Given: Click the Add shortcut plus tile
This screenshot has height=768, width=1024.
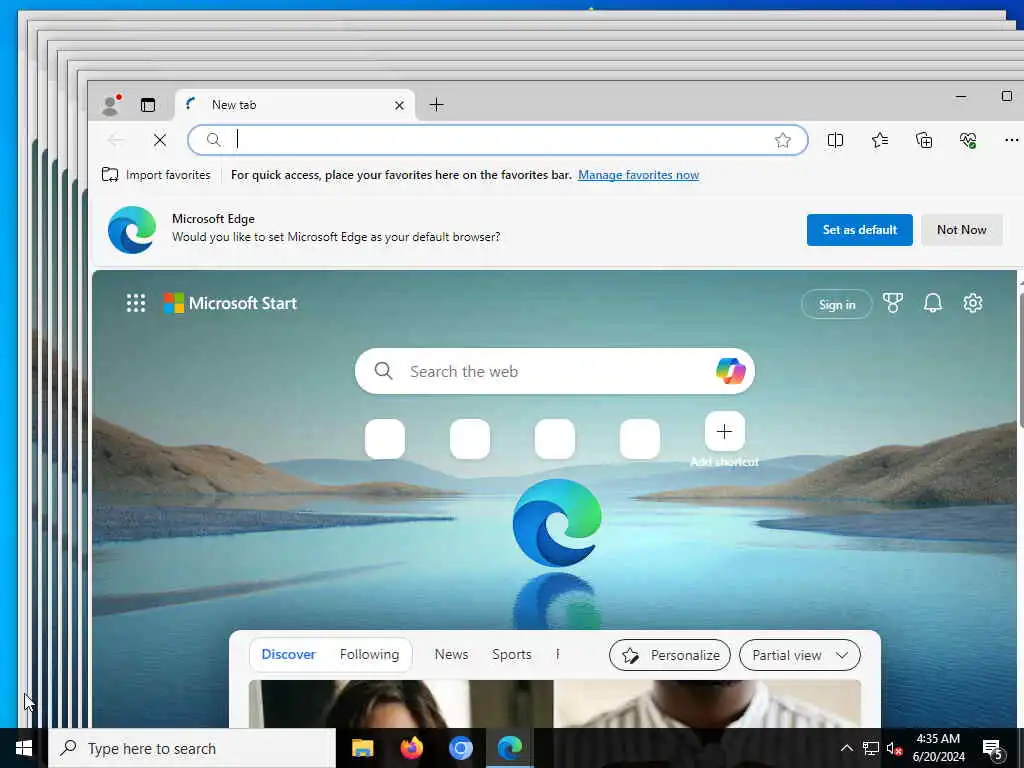Looking at the screenshot, I should click(724, 432).
